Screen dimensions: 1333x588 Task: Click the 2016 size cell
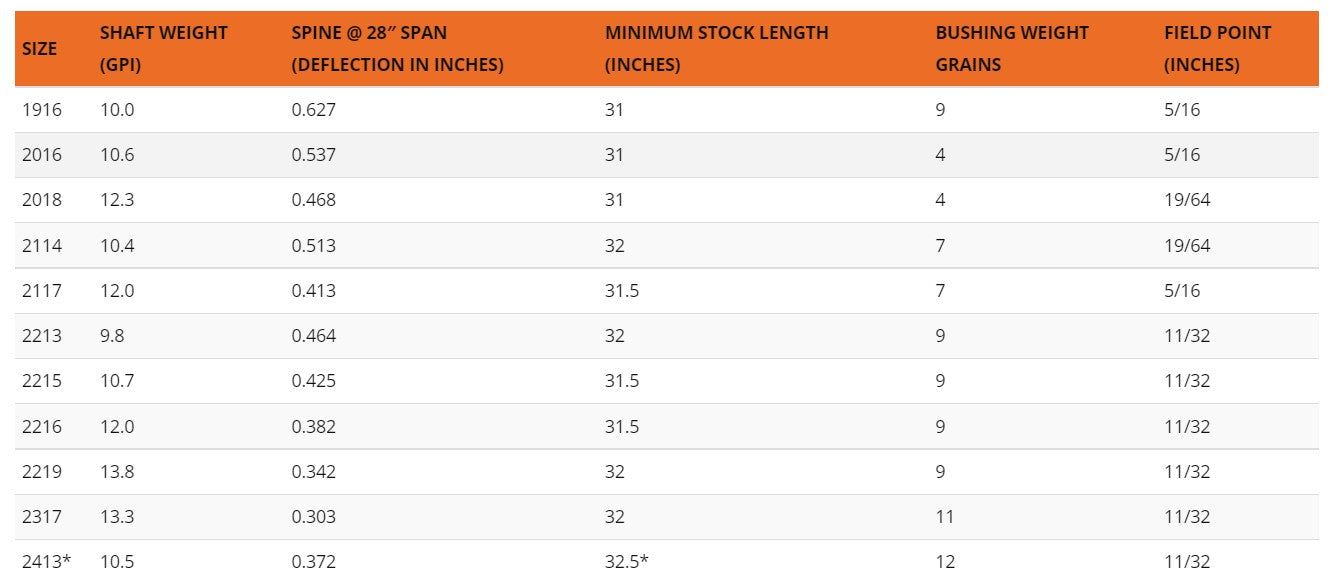click(x=42, y=155)
